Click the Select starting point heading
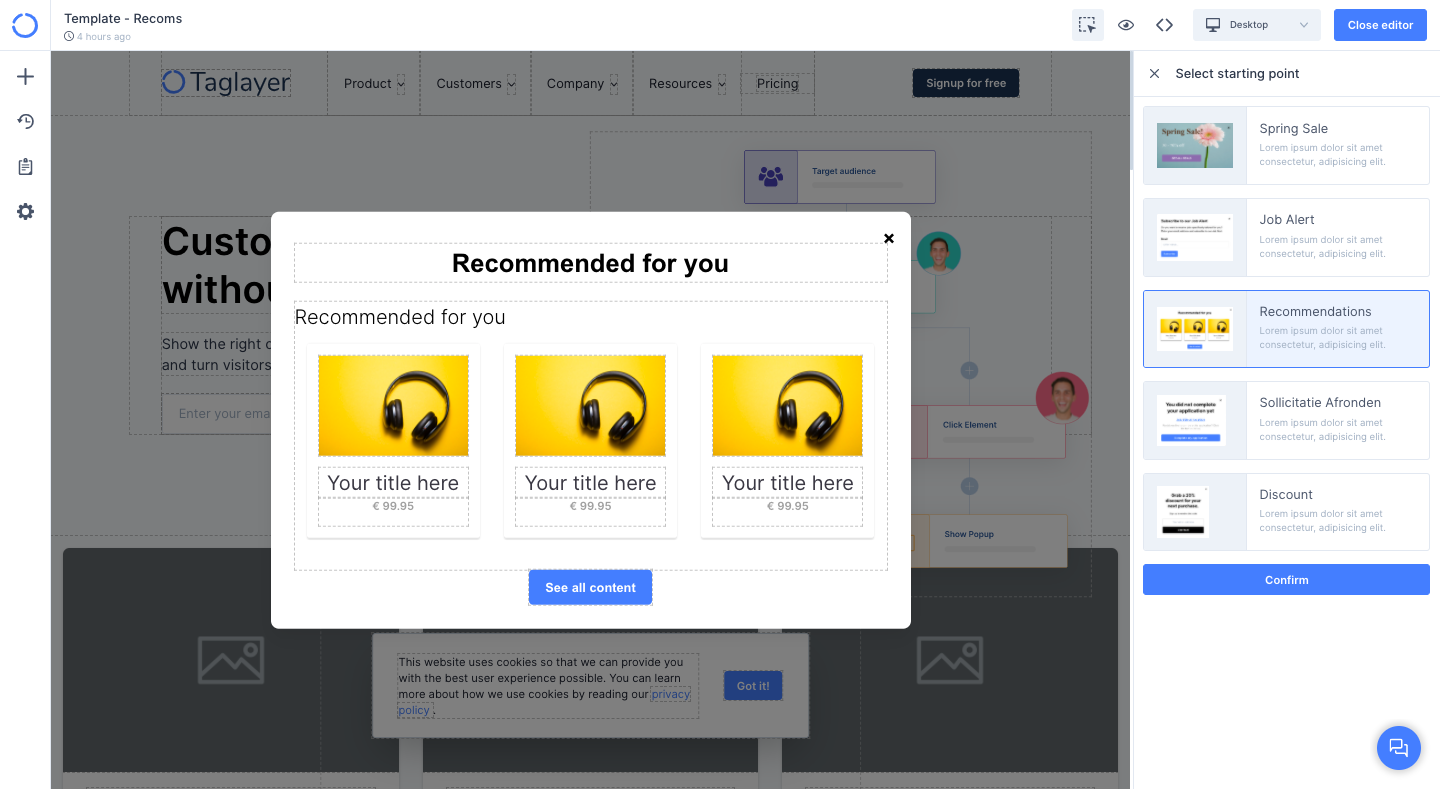 1237,73
